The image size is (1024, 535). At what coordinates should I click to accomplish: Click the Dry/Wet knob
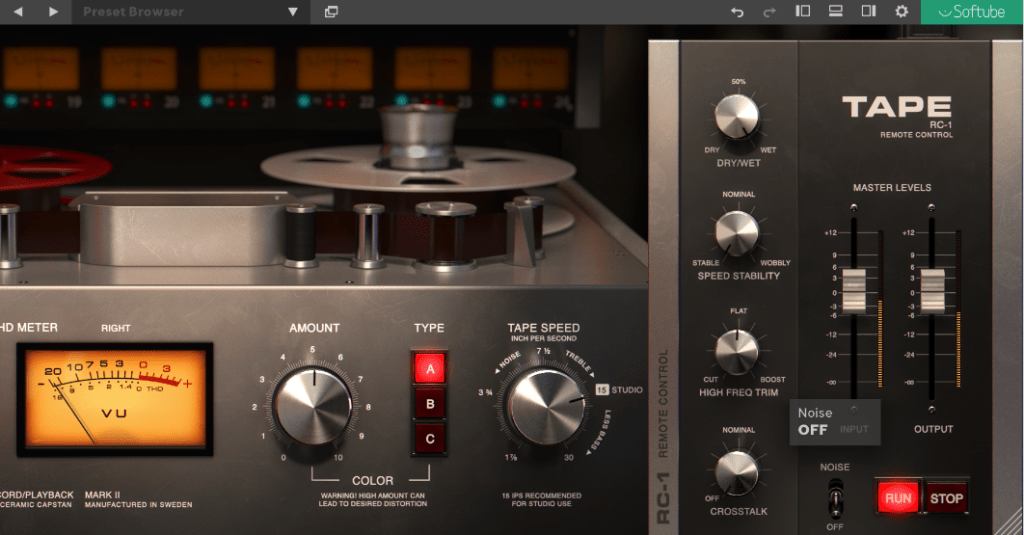click(737, 118)
